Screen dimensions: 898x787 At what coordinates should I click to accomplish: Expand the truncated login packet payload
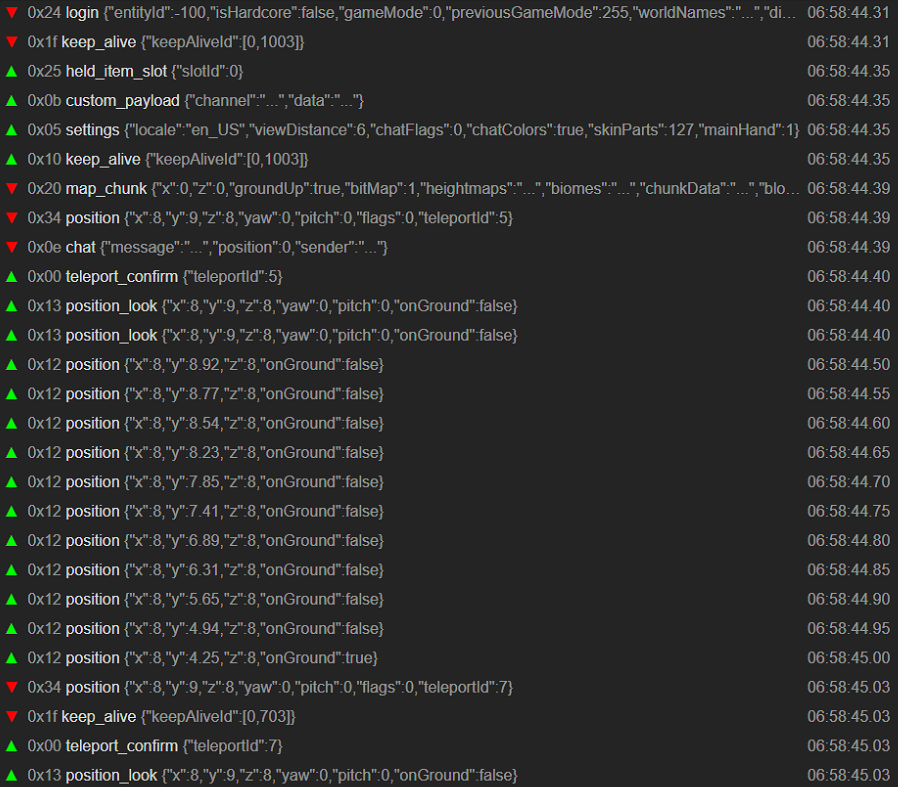click(789, 12)
